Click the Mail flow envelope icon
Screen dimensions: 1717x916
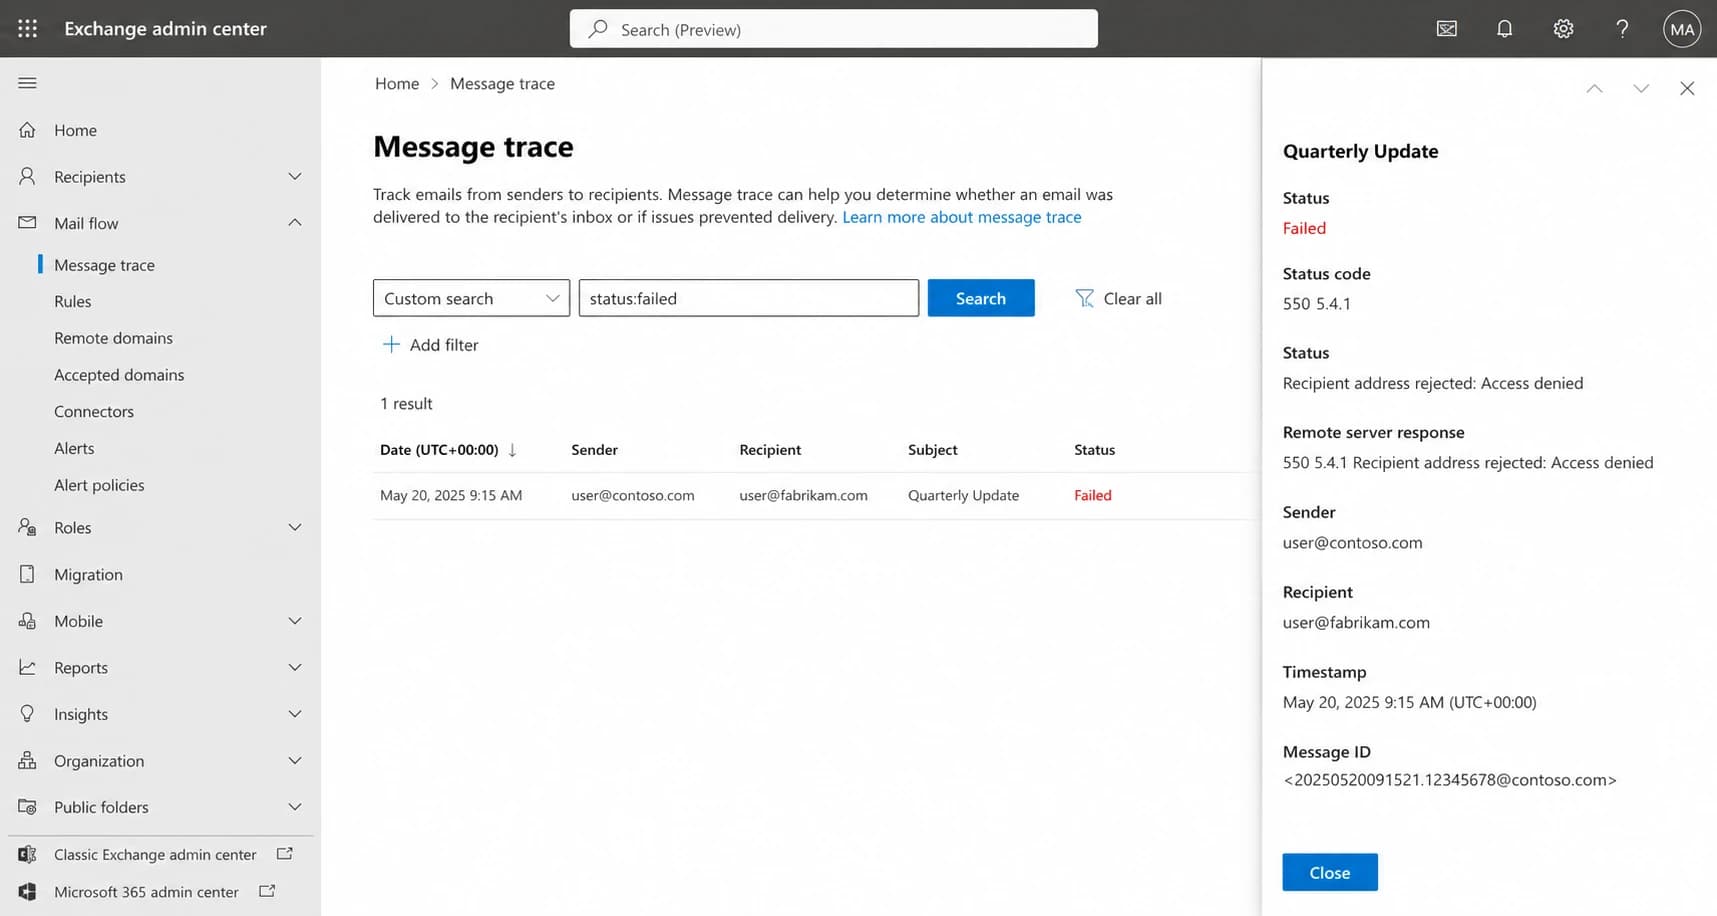28,223
